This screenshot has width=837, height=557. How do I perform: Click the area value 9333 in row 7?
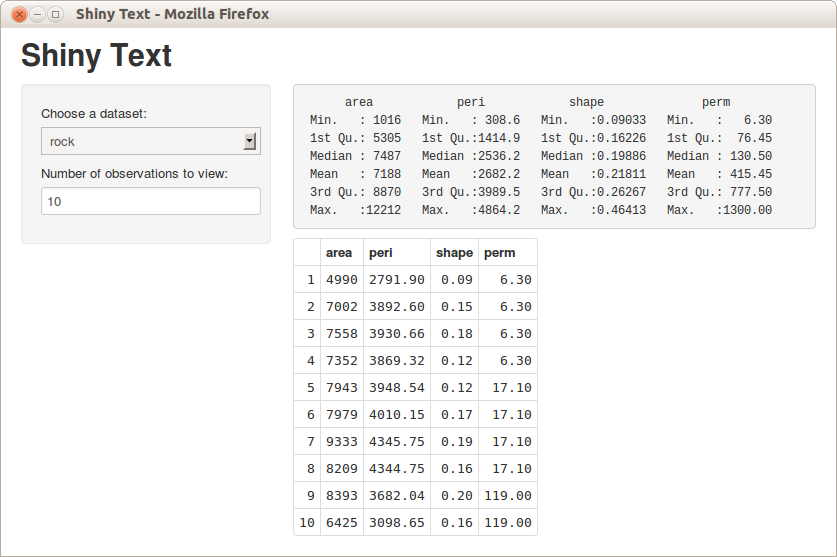pos(341,441)
